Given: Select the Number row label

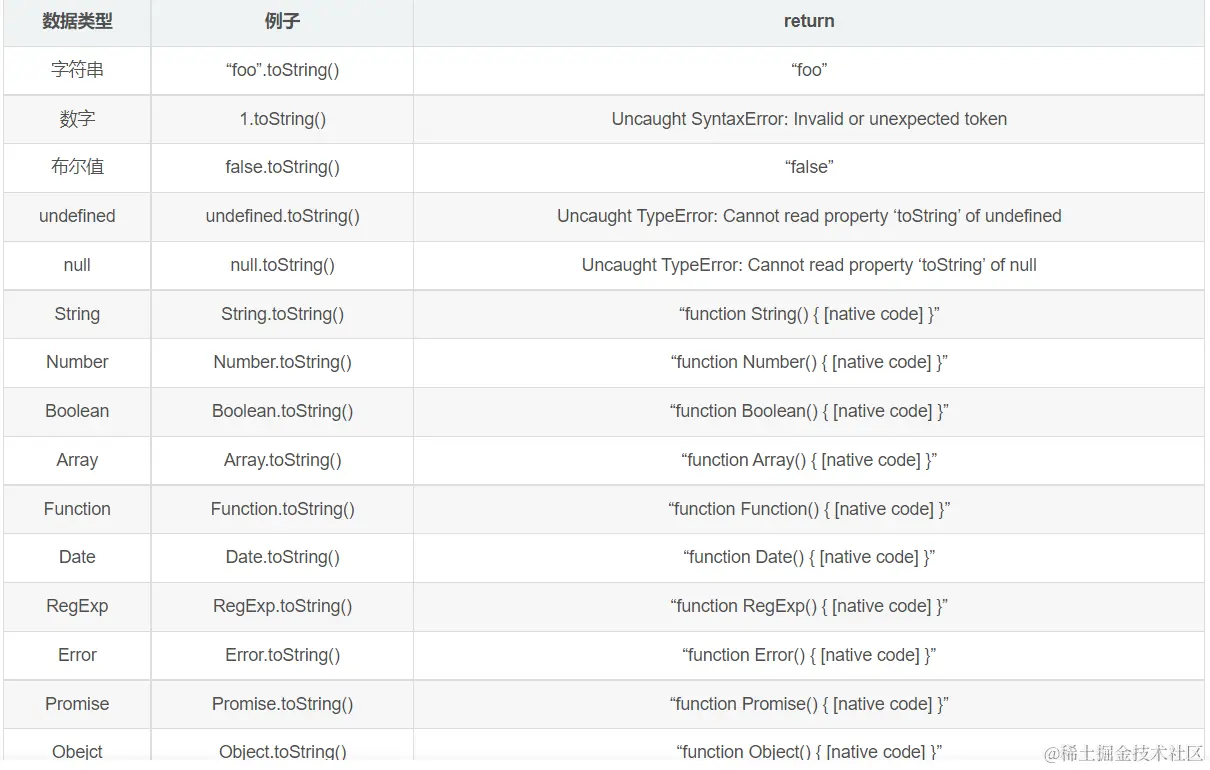Looking at the screenshot, I should coord(77,362).
